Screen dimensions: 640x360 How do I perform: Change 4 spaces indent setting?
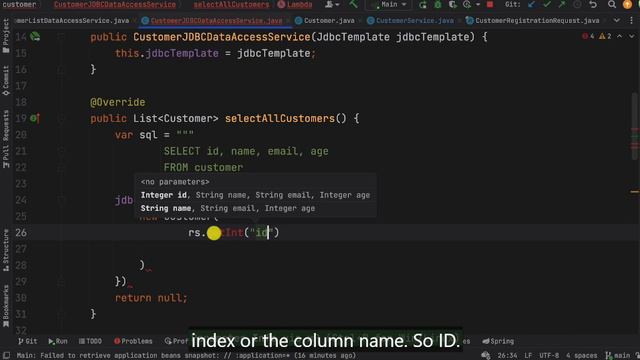click(x=581, y=356)
